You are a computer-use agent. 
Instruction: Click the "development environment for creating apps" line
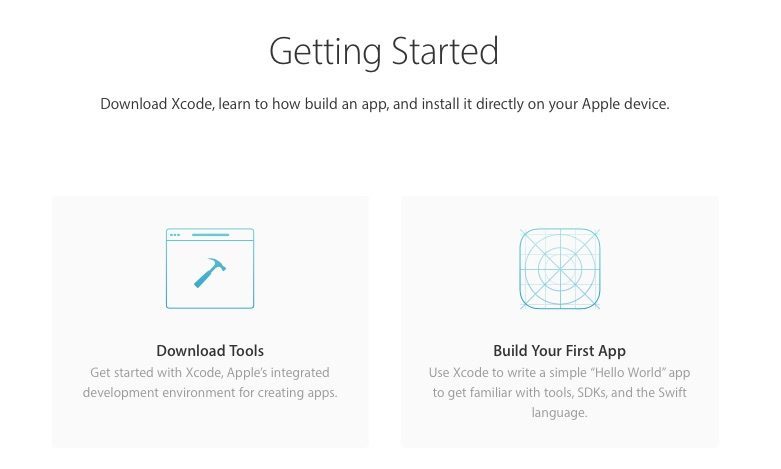click(x=210, y=393)
